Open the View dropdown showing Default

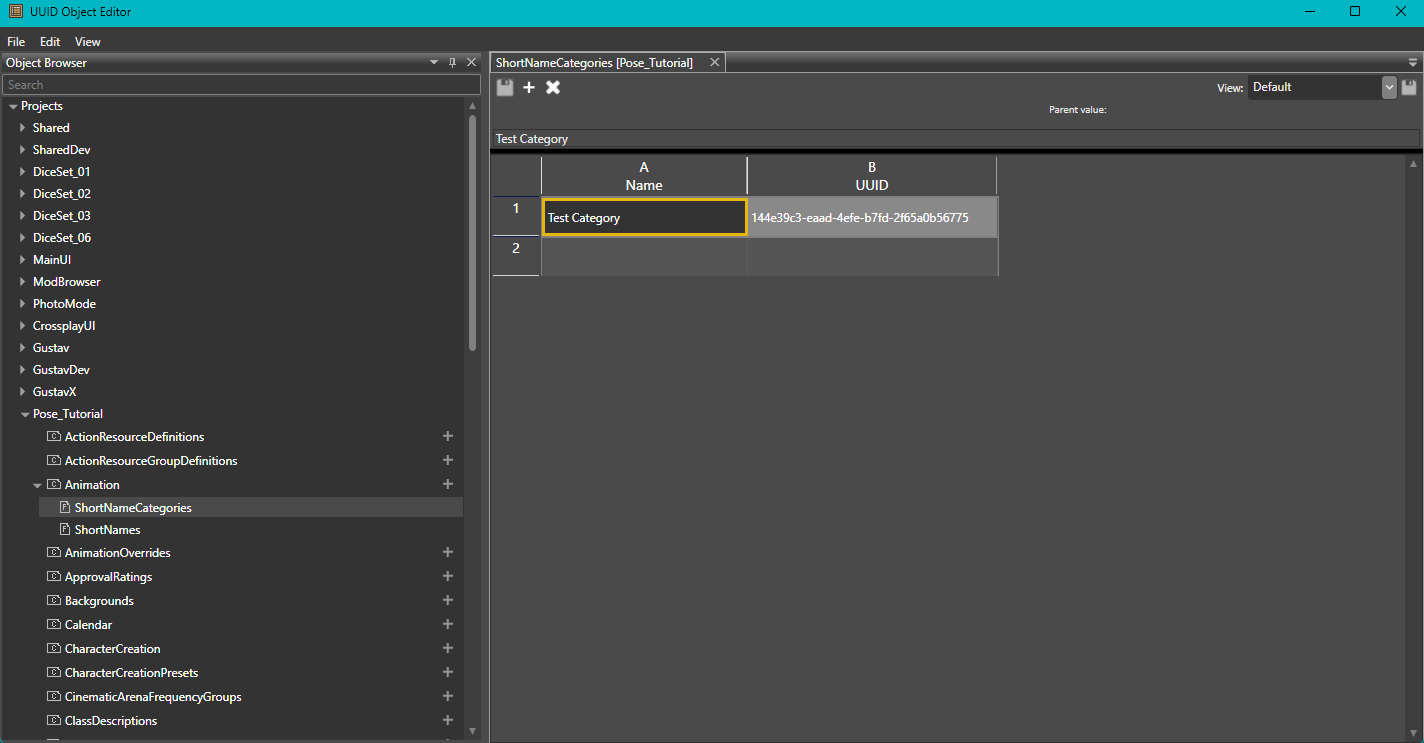coord(1389,87)
